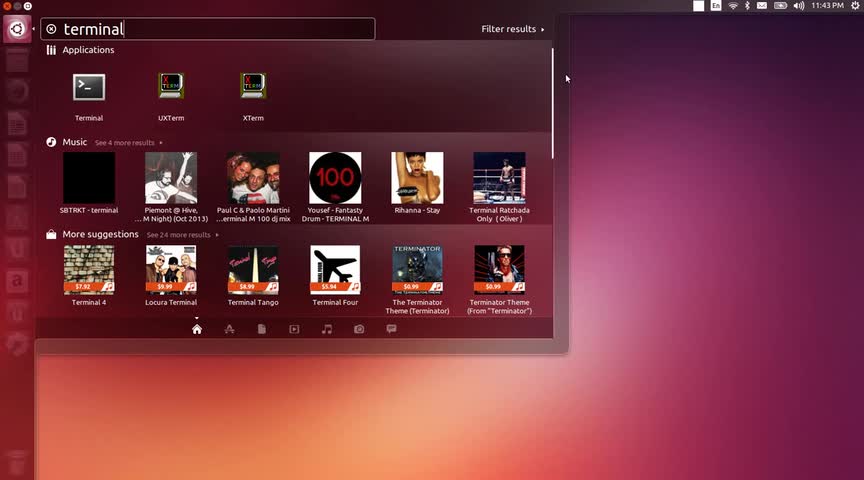Open Terminal Ratchada Only (Oliver) track
The height and width of the screenshot is (480, 864).
pyautogui.click(x=499, y=178)
